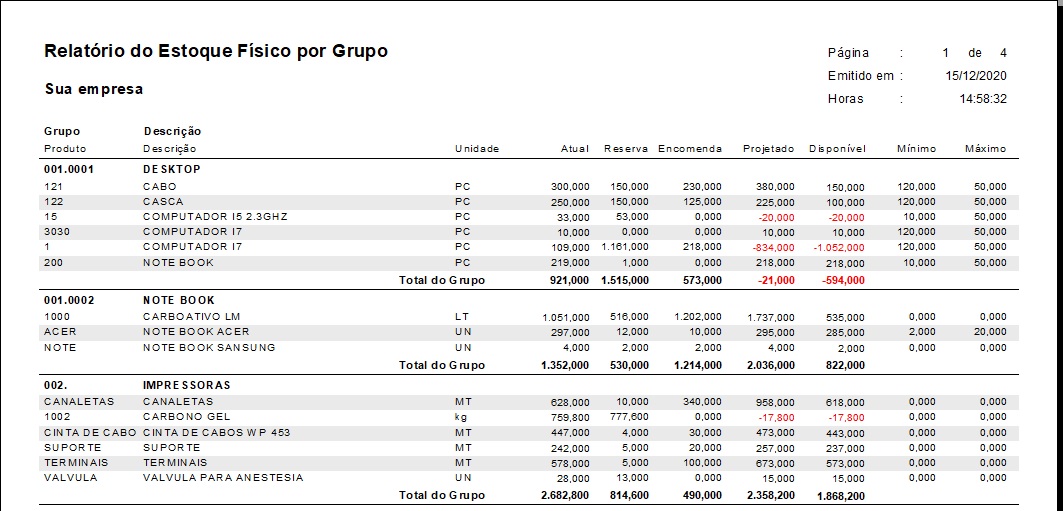Click the emission date '15/12/2020'
Screen dimensions: 1063x511
[x=975, y=76]
